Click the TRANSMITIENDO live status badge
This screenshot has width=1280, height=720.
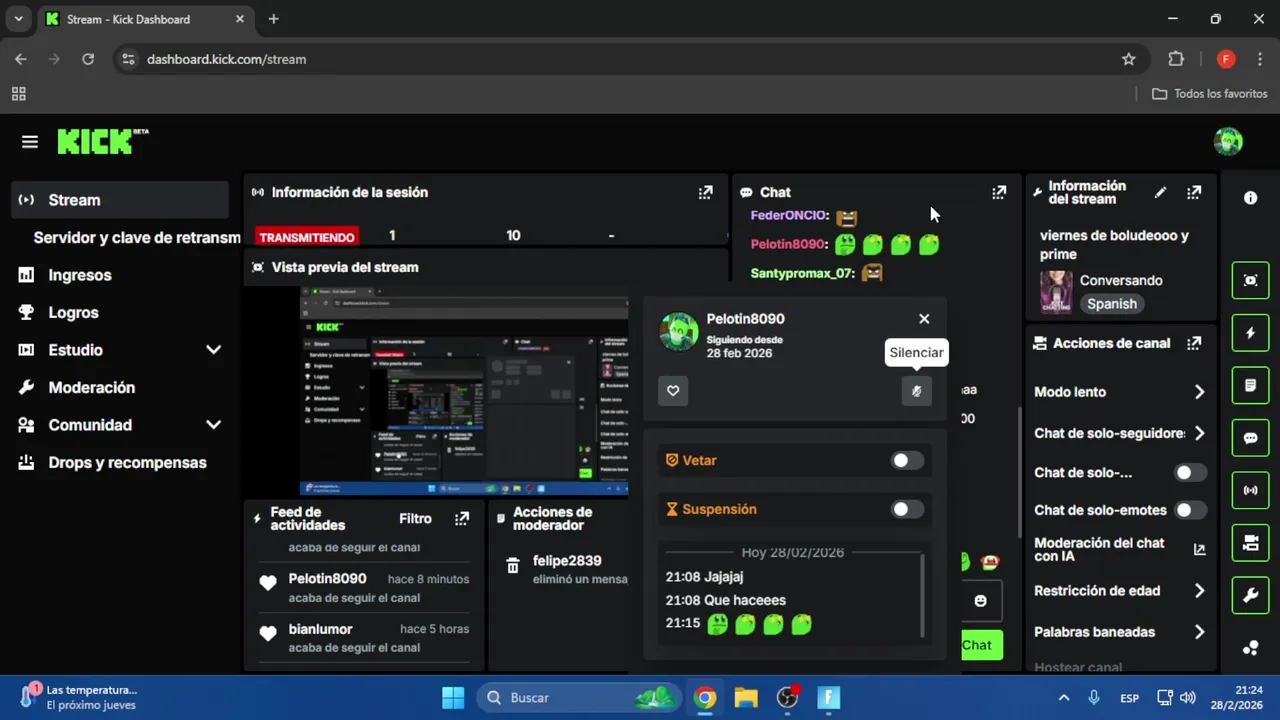click(308, 237)
